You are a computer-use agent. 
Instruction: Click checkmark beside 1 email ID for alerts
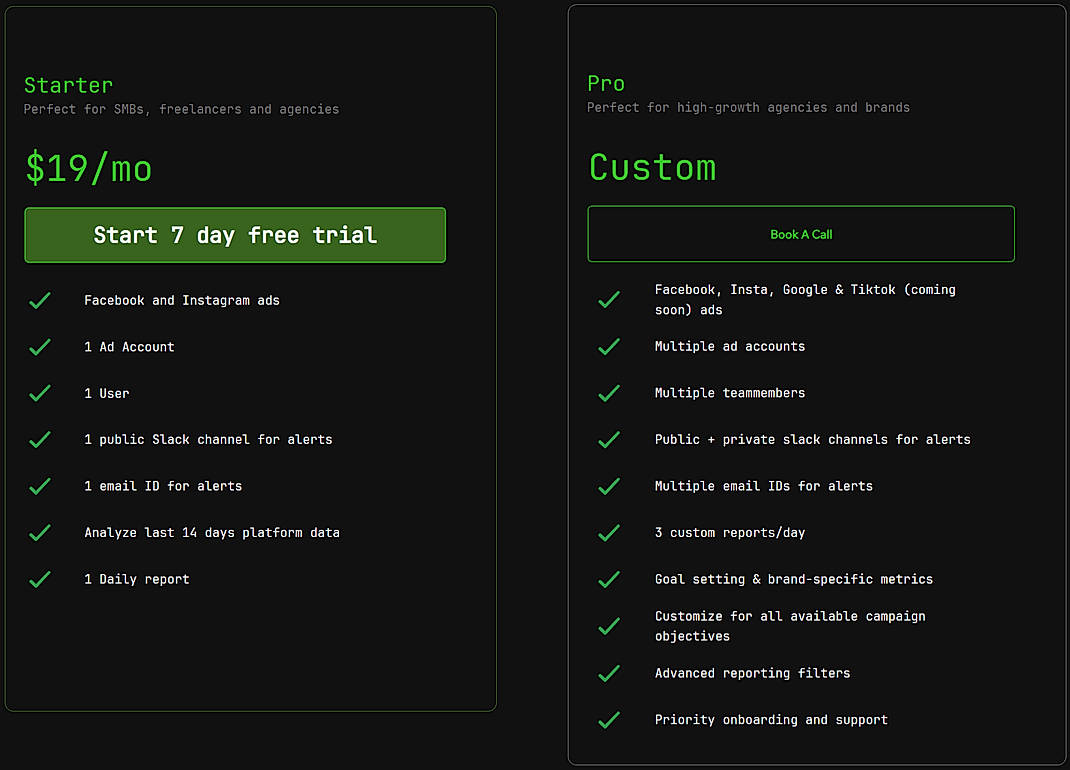pyautogui.click(x=40, y=486)
